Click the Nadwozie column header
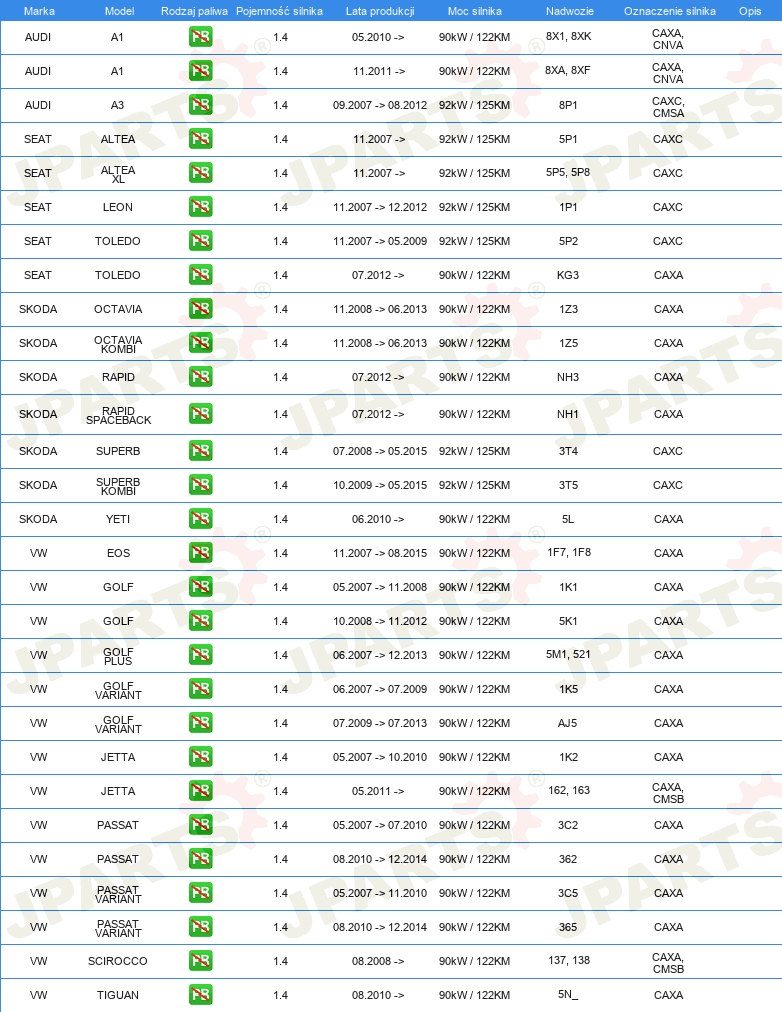The width and height of the screenshot is (782, 1012). tap(570, 11)
